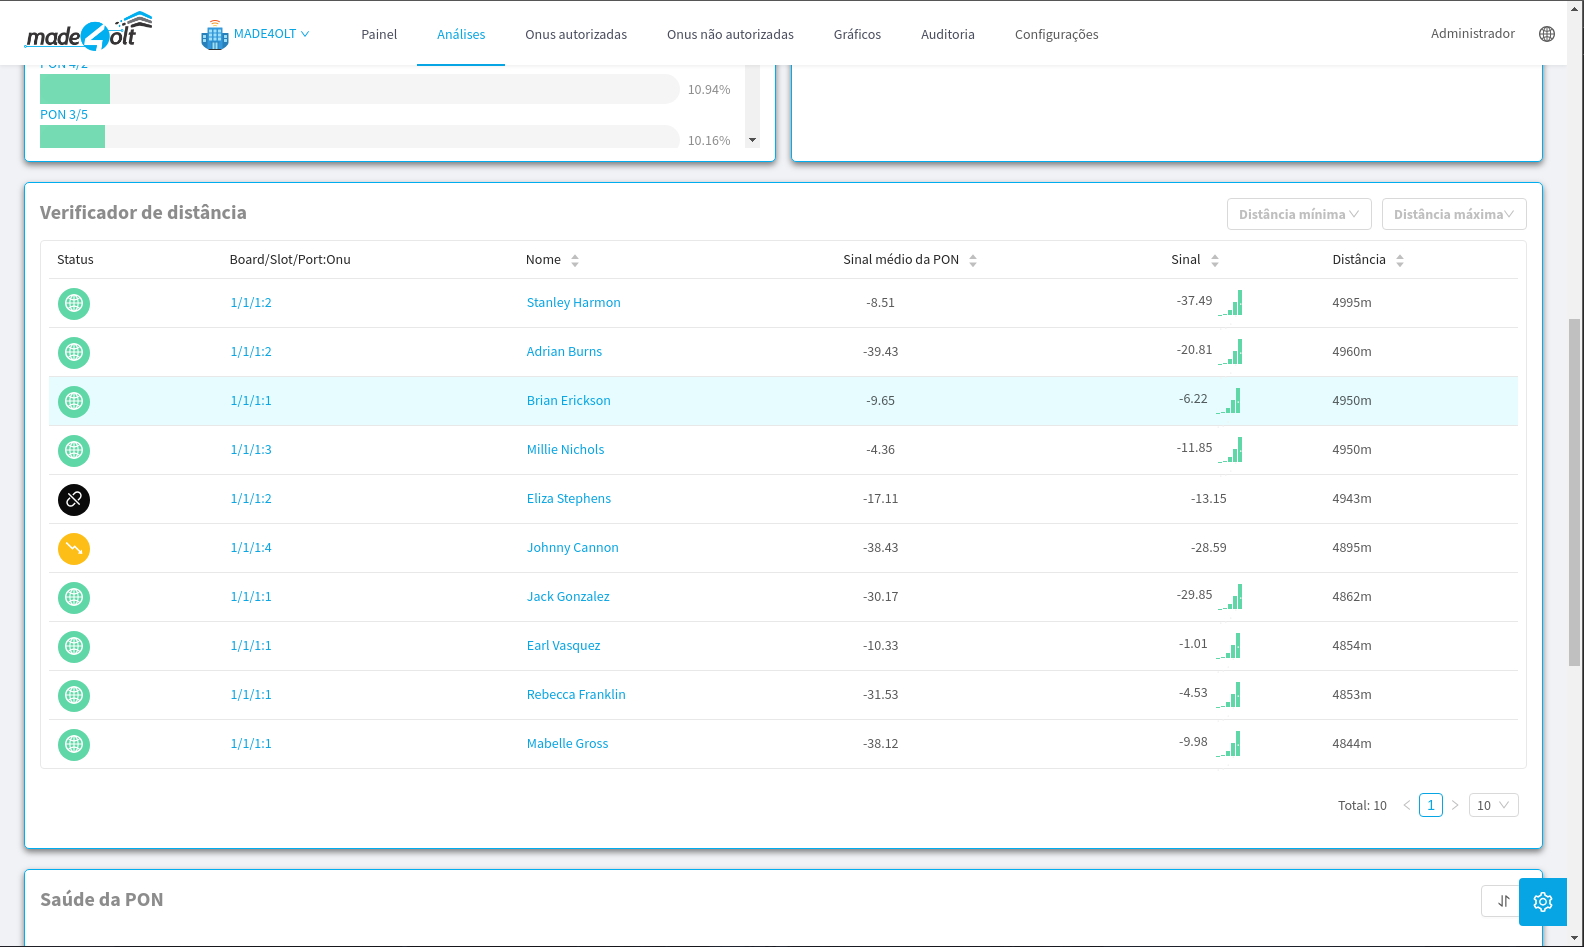Click Eliza Stephens' black unlinked status icon
The image size is (1584, 947).
point(74,499)
